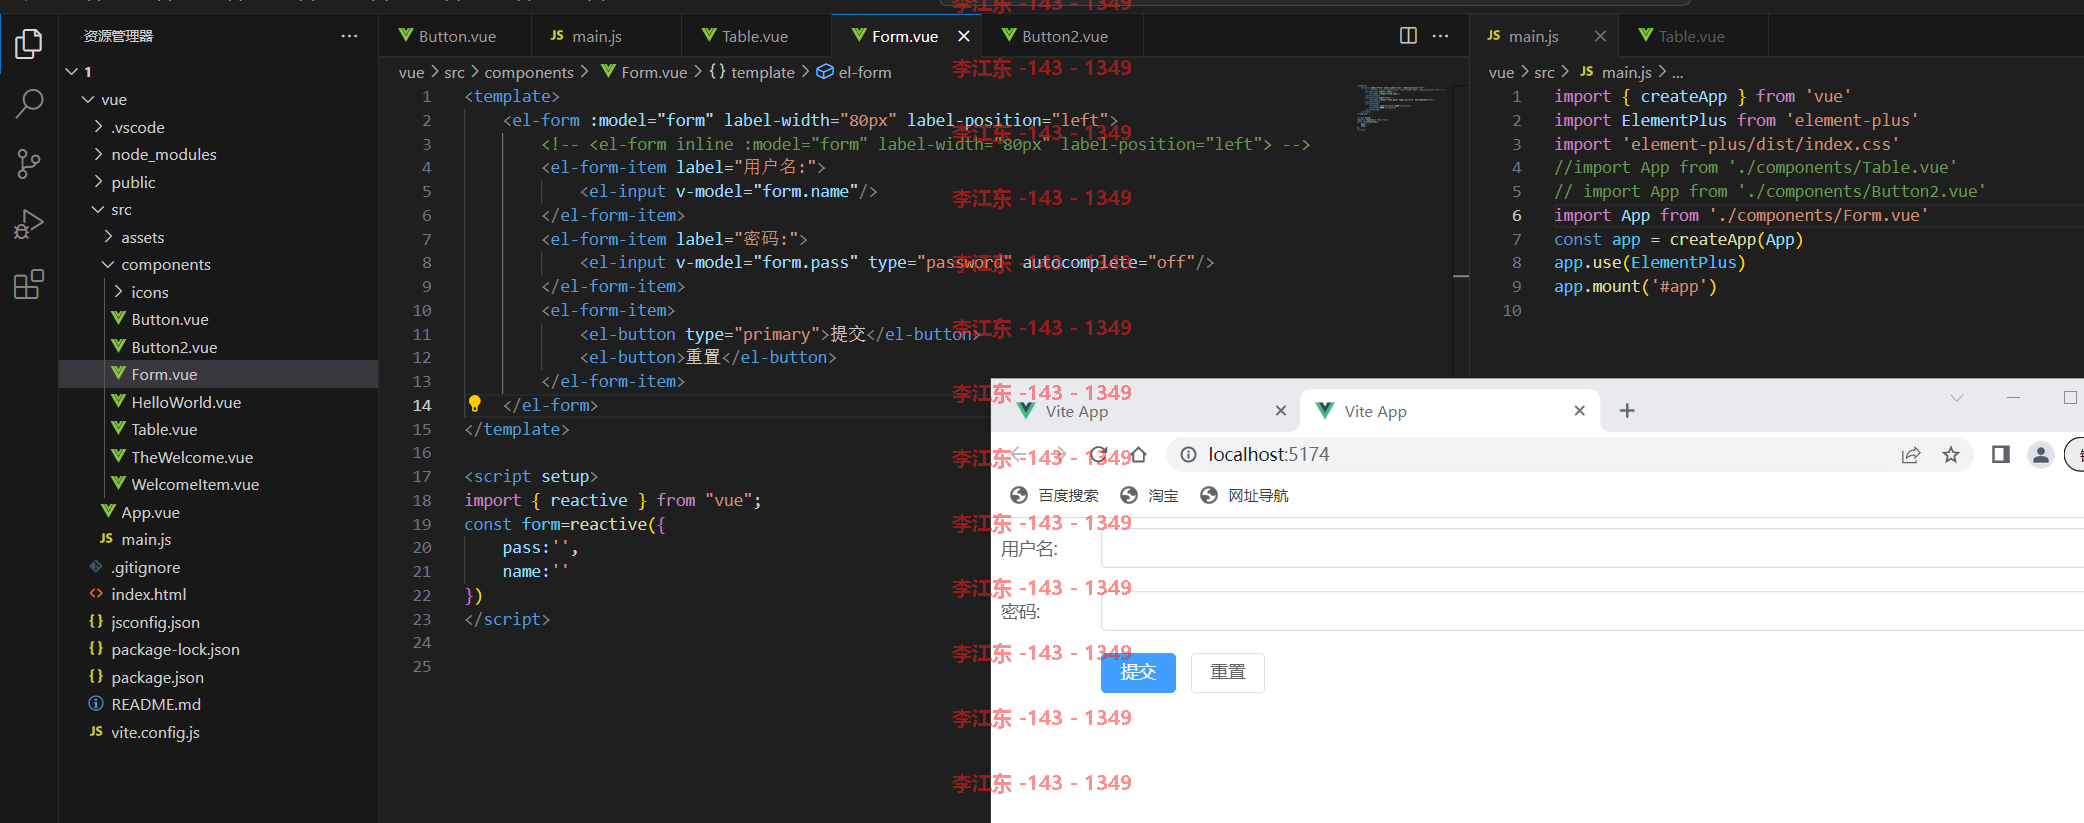The image size is (2084, 823).
Task: Open the Run and Debug view
Action: pyautogui.click(x=29, y=225)
